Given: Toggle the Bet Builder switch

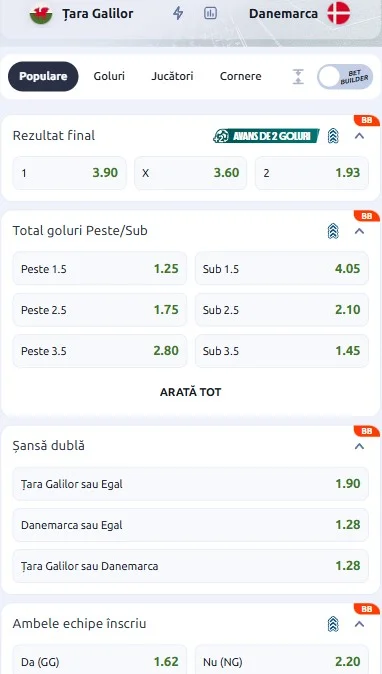Looking at the screenshot, I should pos(345,77).
